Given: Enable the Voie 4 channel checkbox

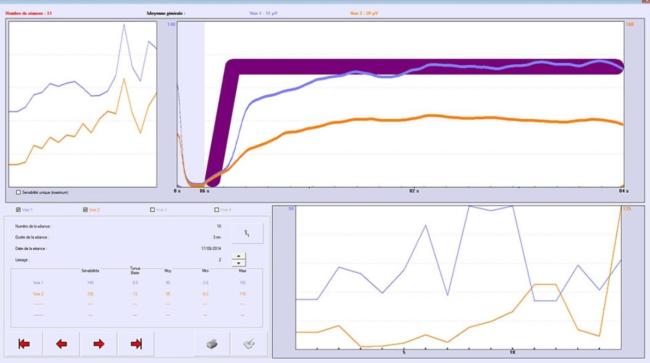Looking at the screenshot, I should coord(216,210).
